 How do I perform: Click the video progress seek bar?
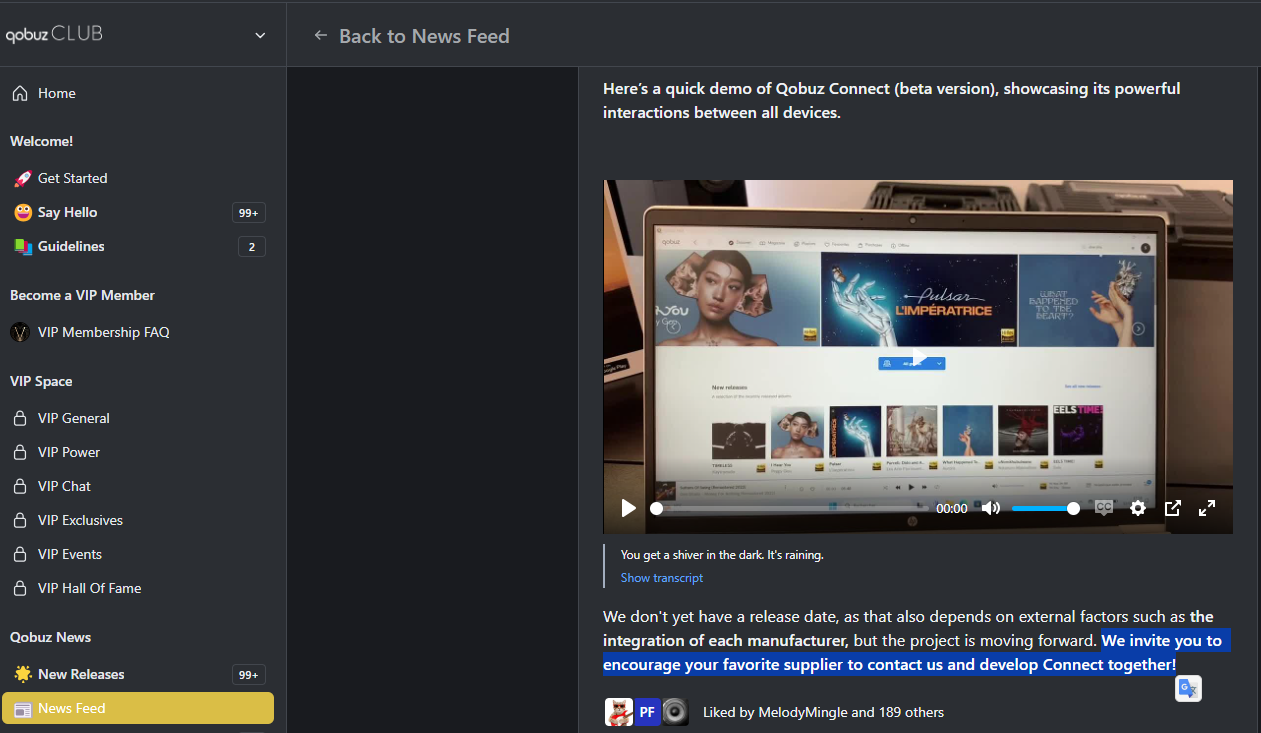788,508
